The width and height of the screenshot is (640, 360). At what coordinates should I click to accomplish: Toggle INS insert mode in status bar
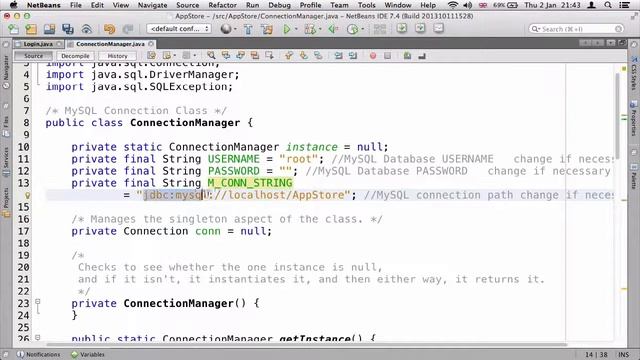(623, 355)
